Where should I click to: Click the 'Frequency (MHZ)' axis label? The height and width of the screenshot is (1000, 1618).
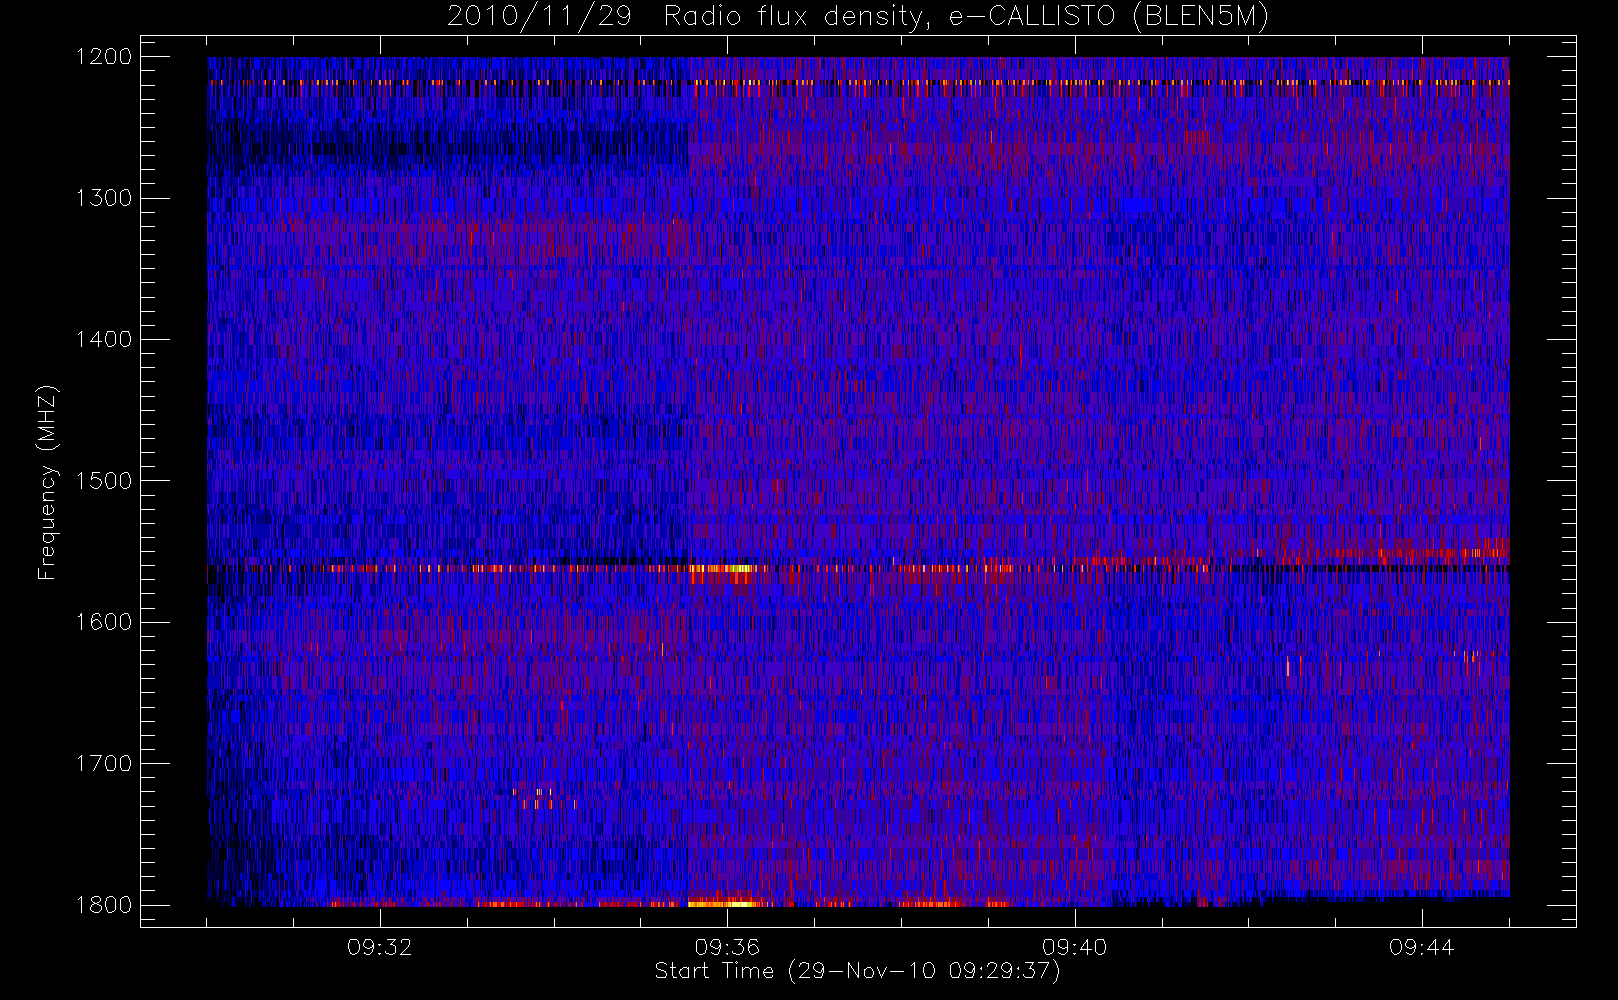click(47, 482)
